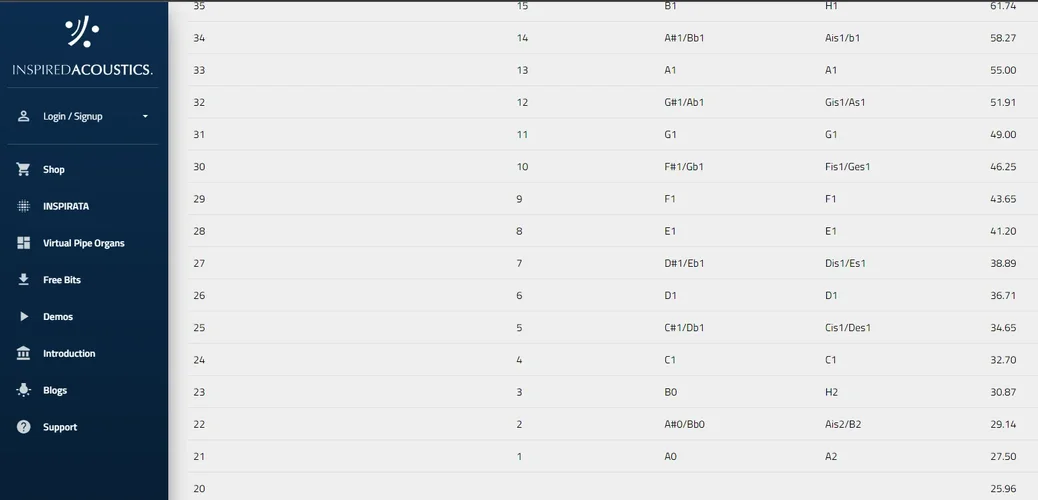Open the Introduction sidebar label
The image size is (1038, 500).
click(x=69, y=354)
